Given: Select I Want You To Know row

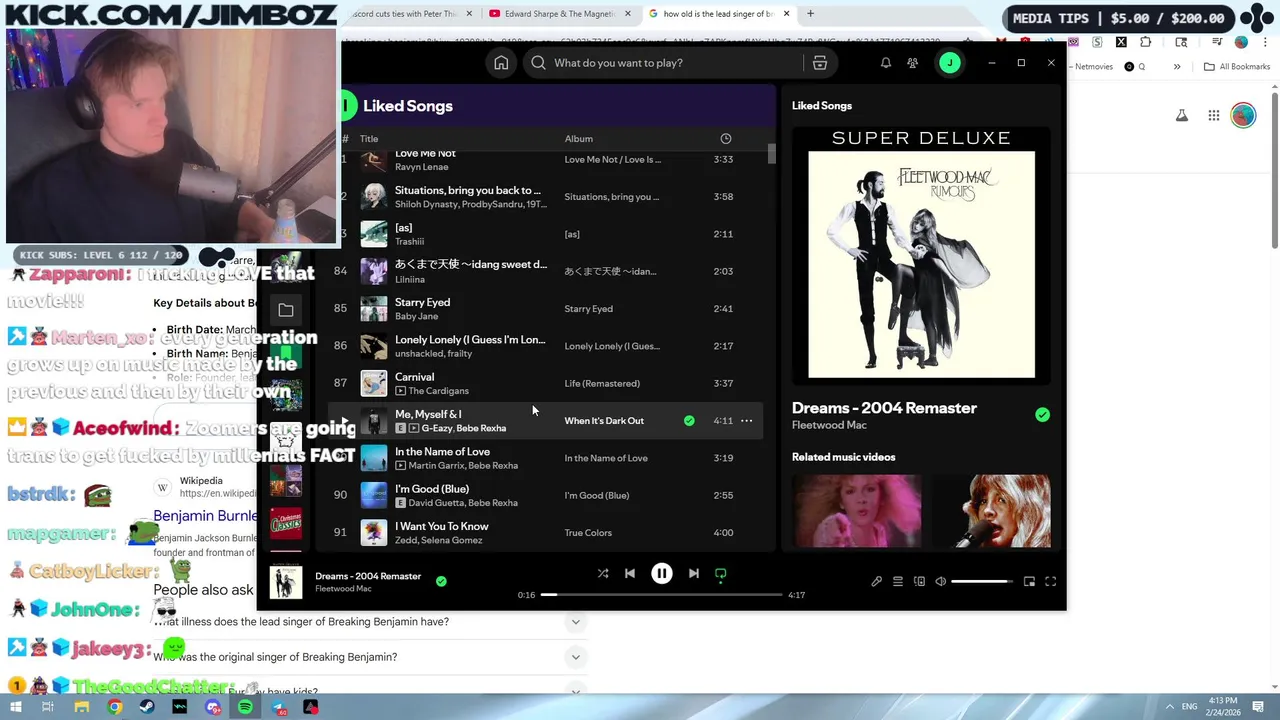Looking at the screenshot, I should (x=546, y=533).
